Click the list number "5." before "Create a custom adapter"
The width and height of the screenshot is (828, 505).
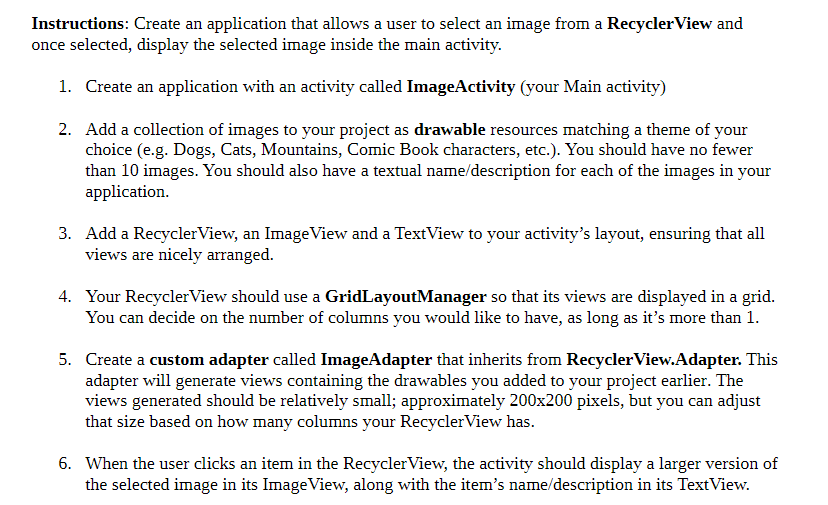tap(65, 360)
